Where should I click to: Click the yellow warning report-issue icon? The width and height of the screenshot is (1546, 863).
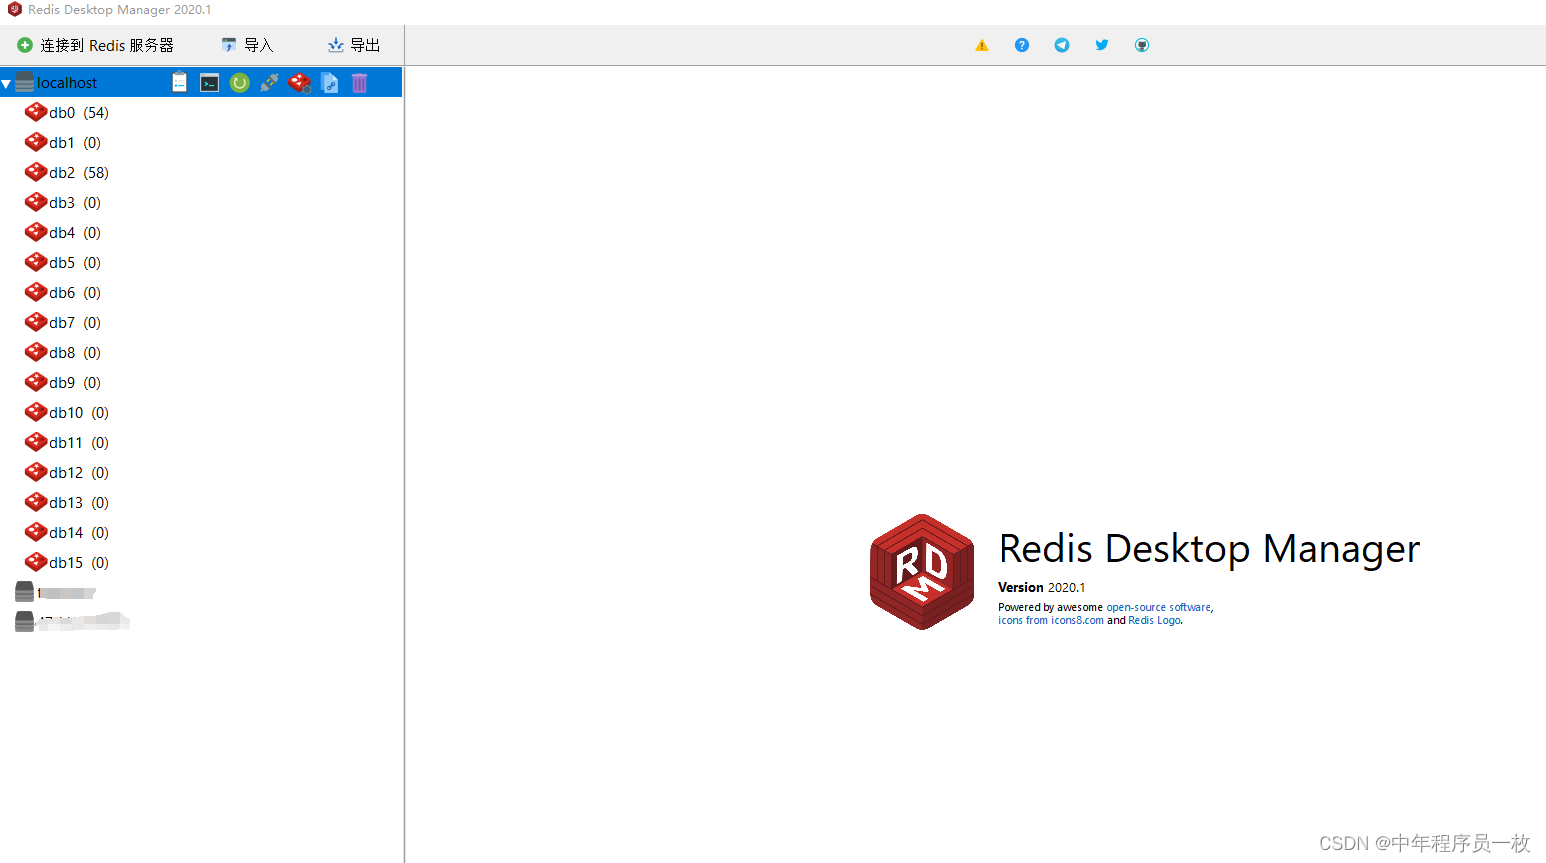[982, 45]
